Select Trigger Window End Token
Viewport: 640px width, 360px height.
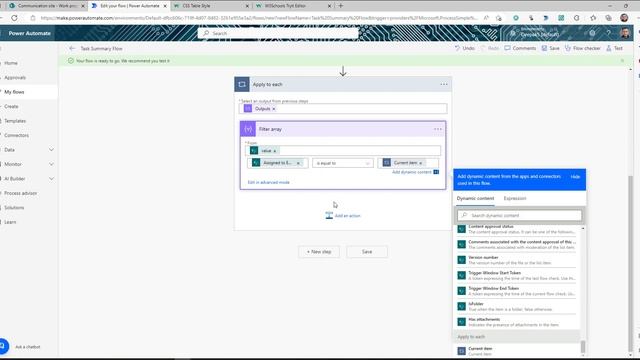tap(517, 291)
